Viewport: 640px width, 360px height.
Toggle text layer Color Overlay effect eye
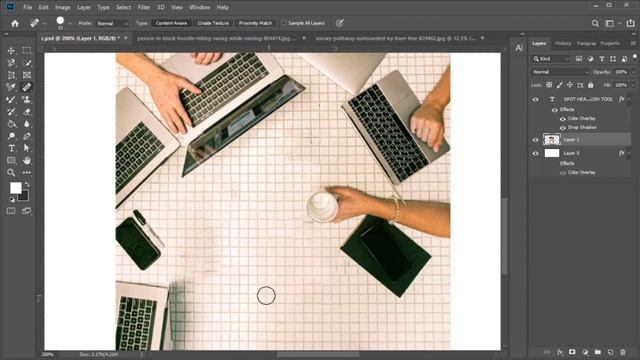(563, 119)
